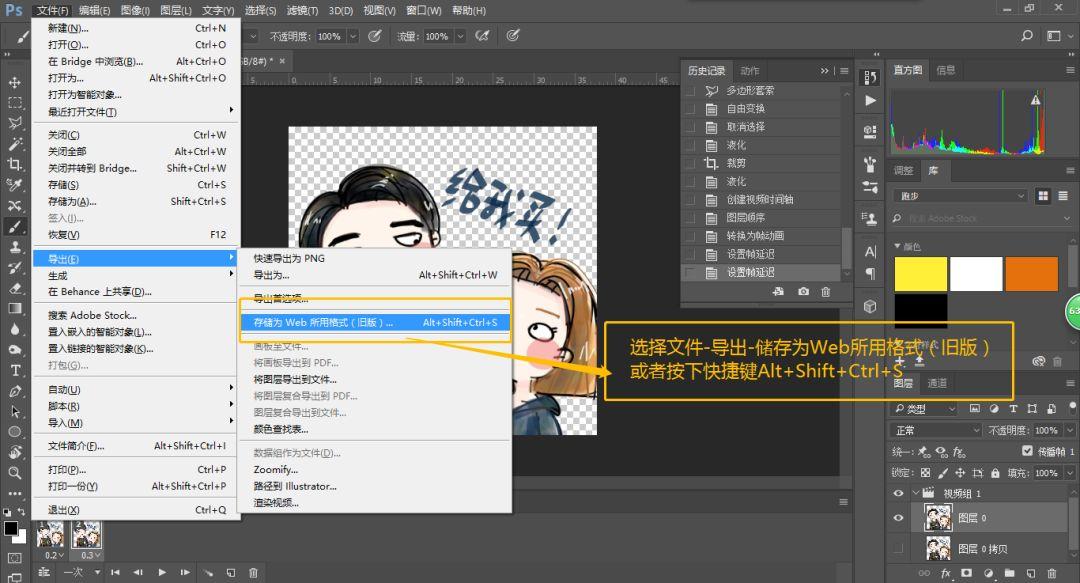Collapse the 颜色 section triangle
Viewport: 1080px width, 583px height.
pyautogui.click(x=897, y=246)
